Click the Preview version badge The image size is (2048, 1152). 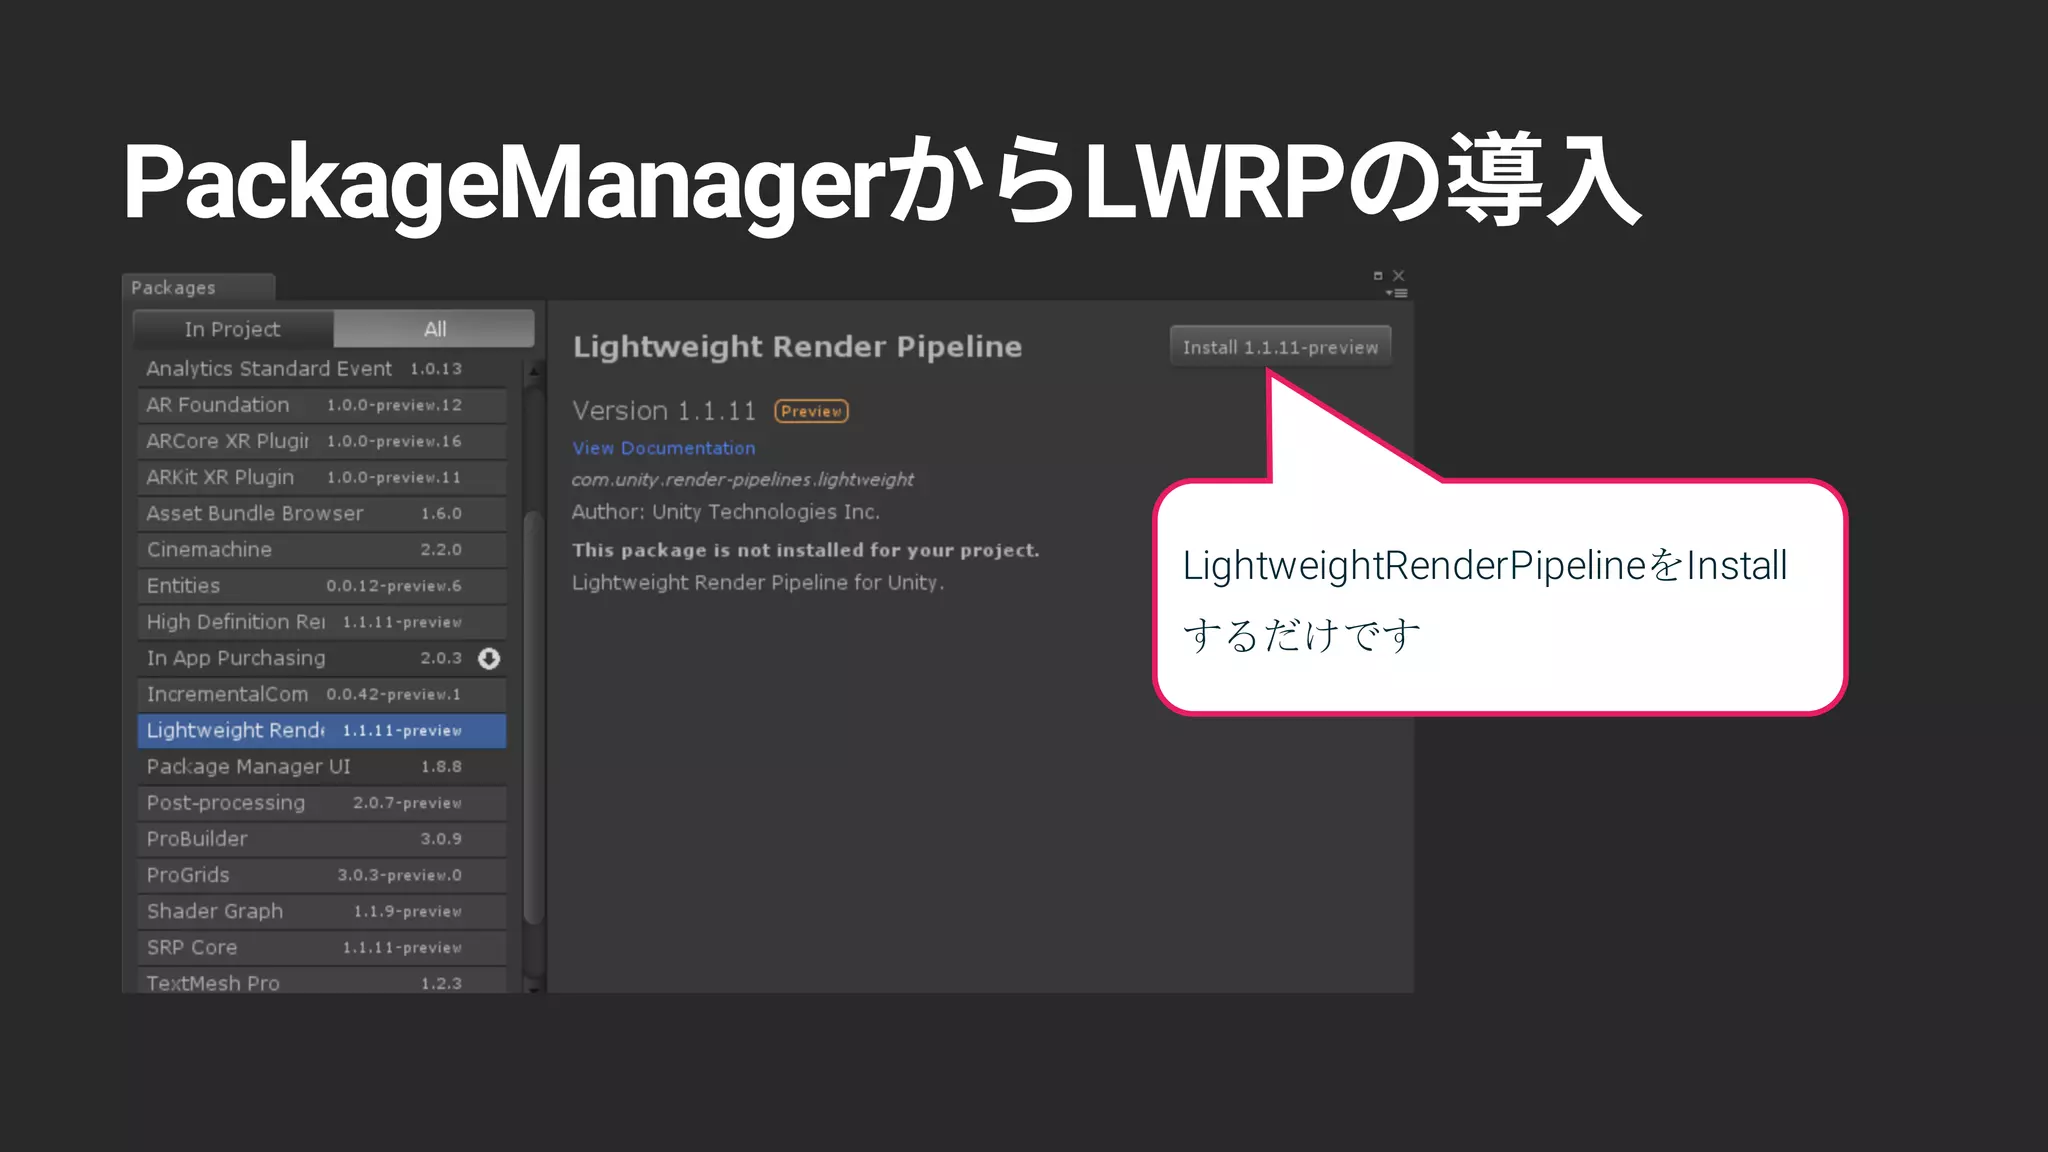click(811, 411)
